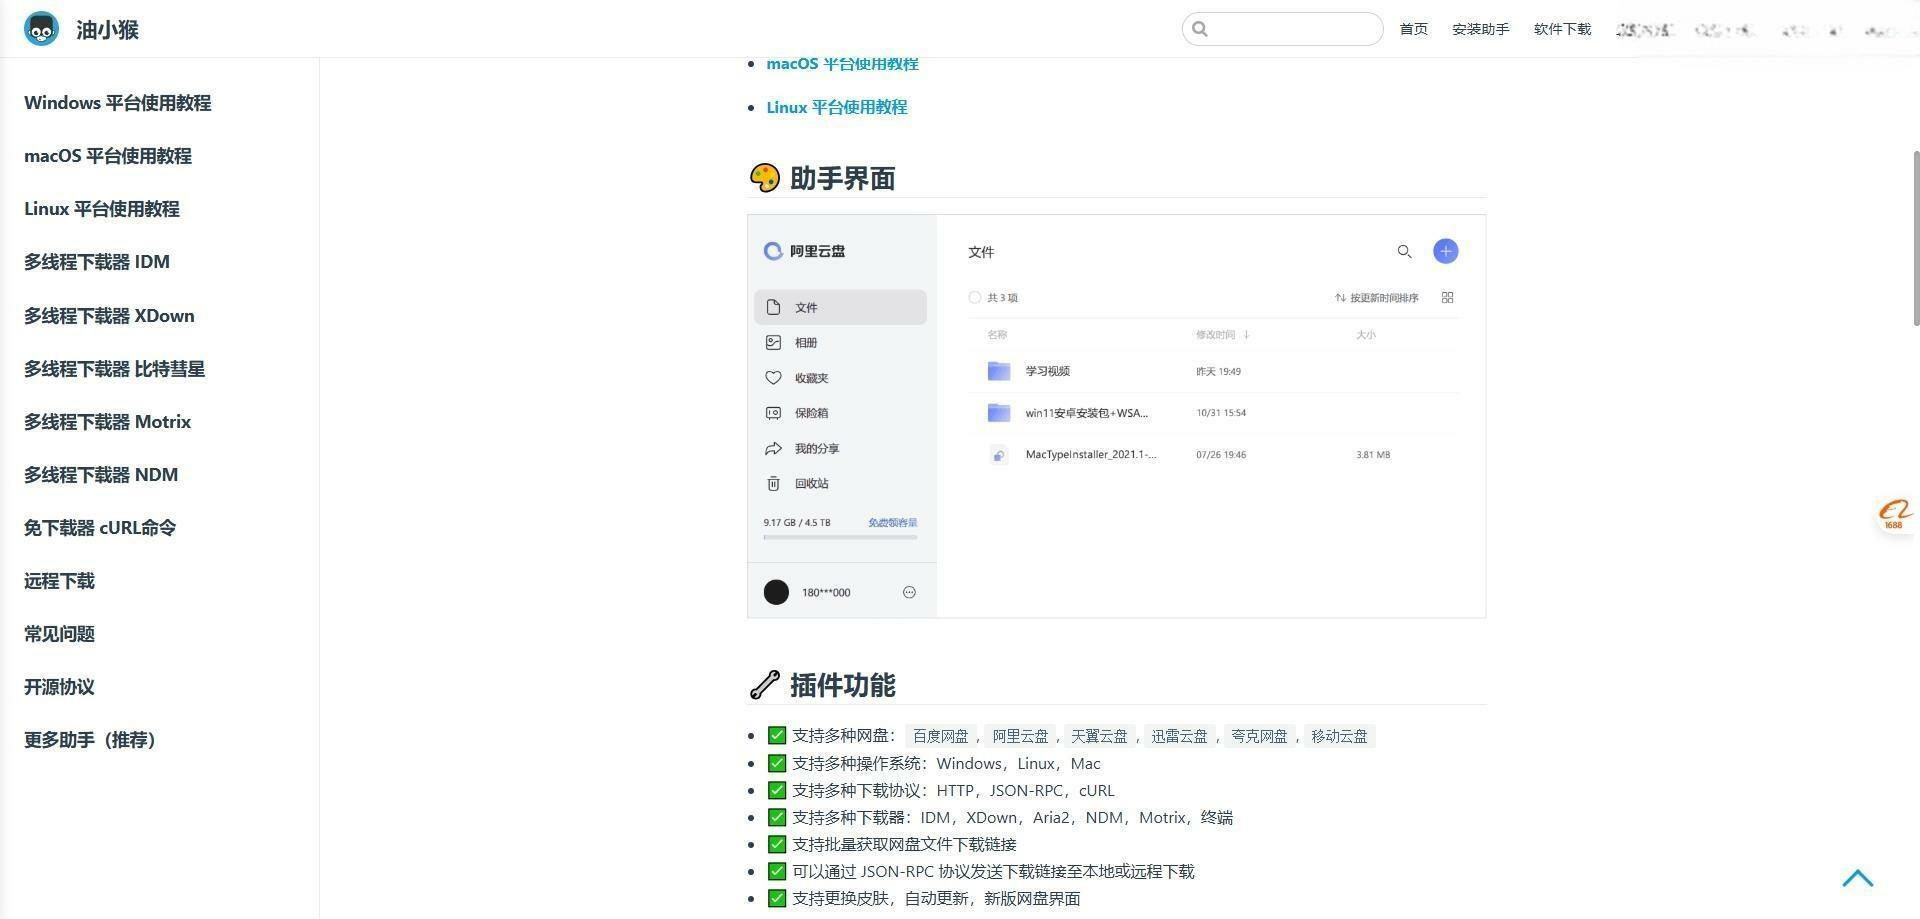
Task: Select 多线程下载器 比特彗星 sidebar entry
Action: (114, 369)
